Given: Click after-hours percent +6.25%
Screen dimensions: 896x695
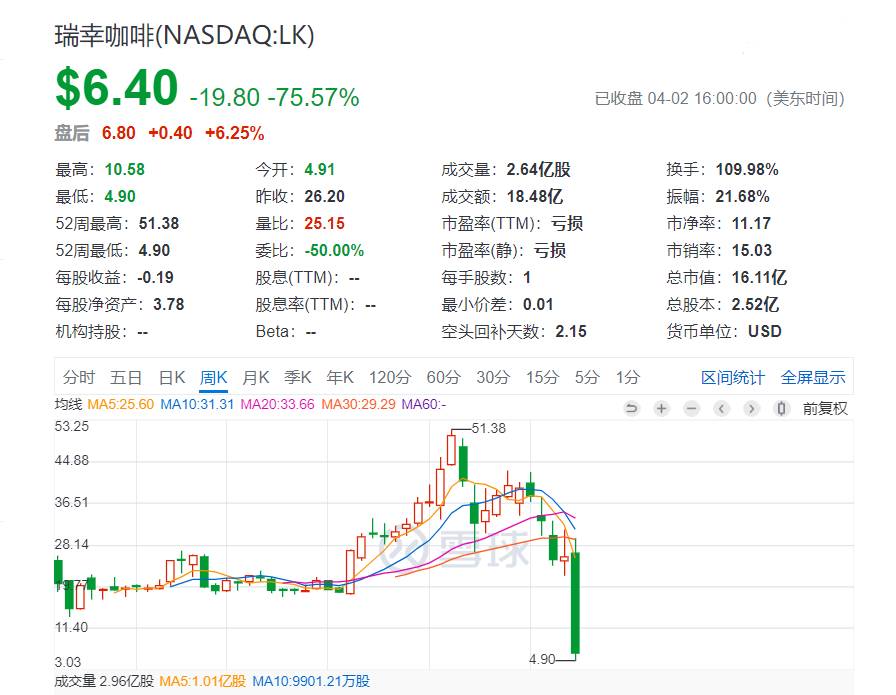Looking at the screenshot, I should pyautogui.click(x=234, y=133).
